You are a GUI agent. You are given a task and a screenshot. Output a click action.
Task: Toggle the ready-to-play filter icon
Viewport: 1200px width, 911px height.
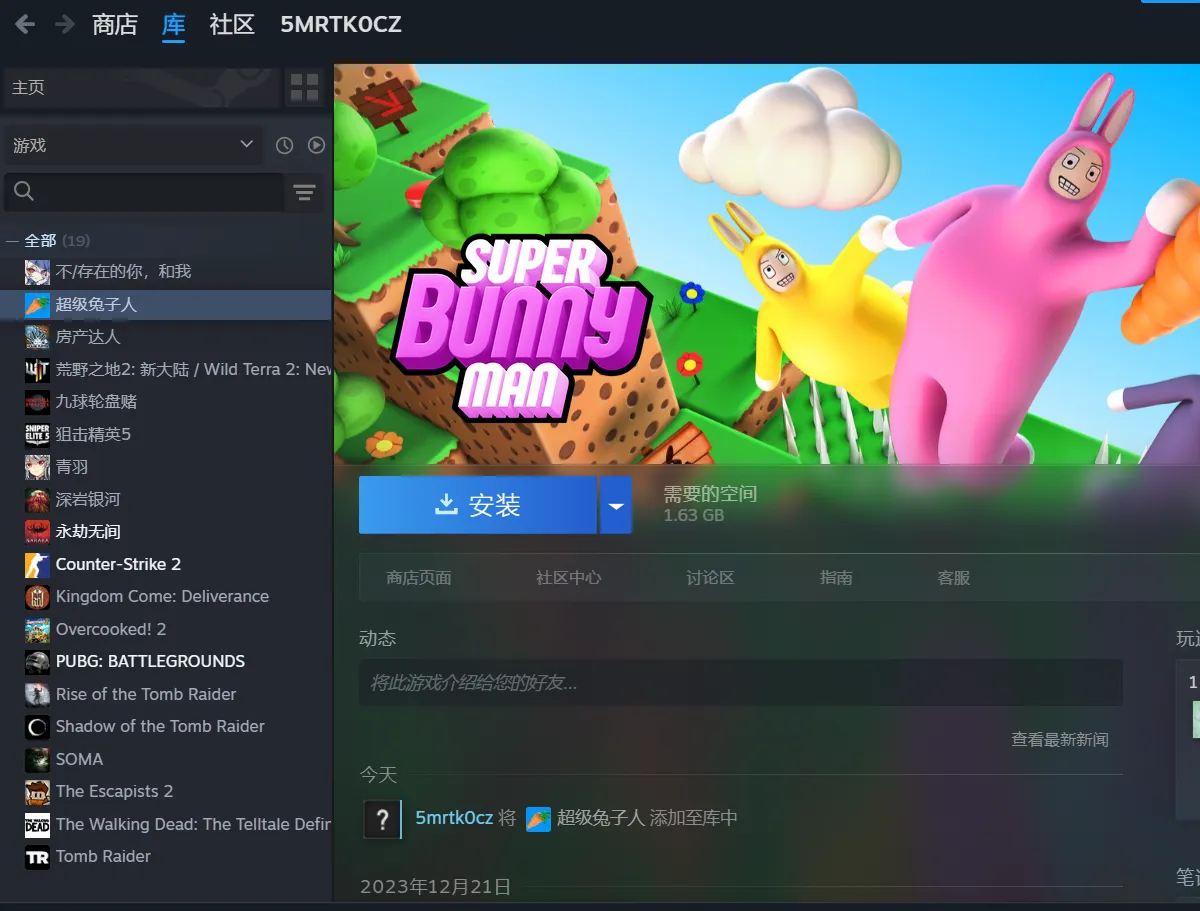pos(316,146)
